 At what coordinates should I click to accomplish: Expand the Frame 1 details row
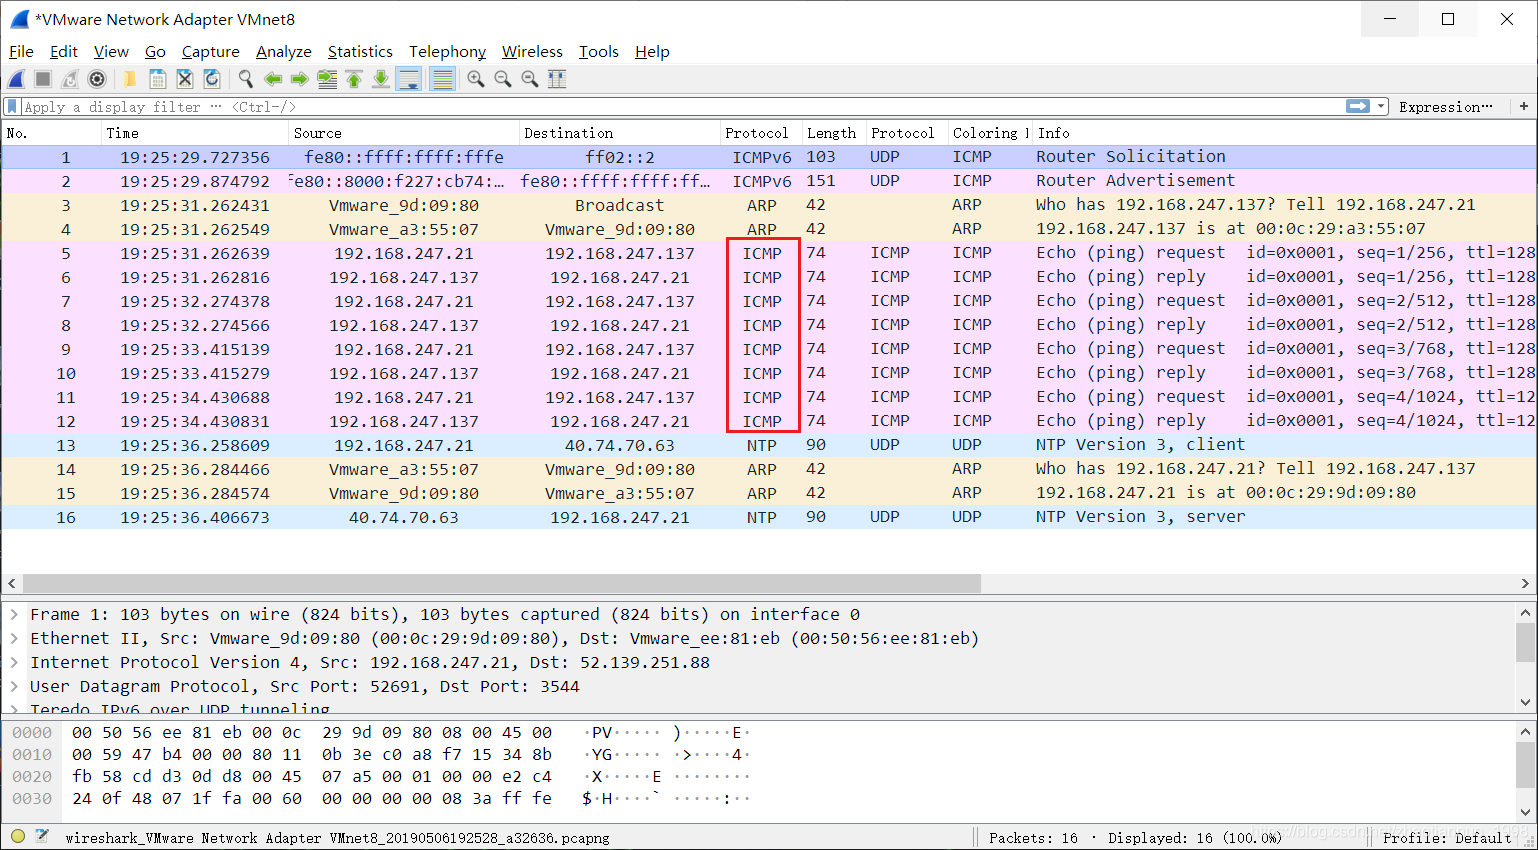pos(14,615)
